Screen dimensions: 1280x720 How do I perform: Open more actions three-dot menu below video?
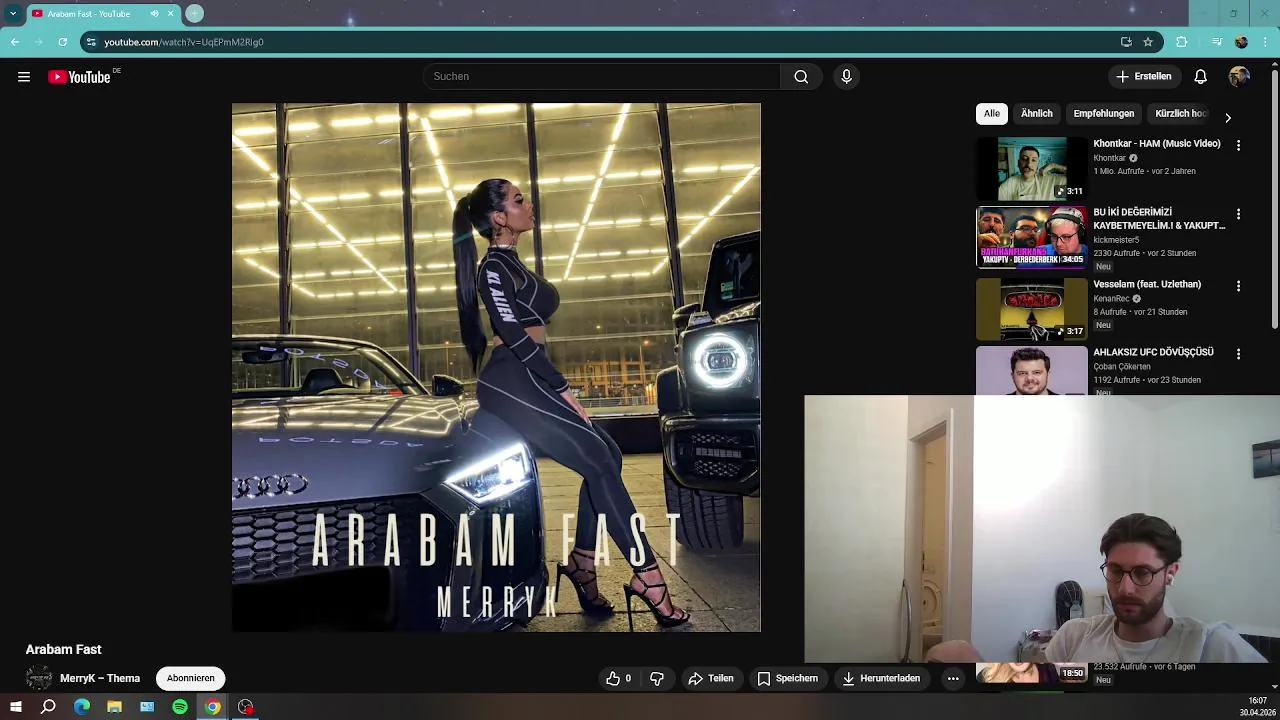[953, 678]
